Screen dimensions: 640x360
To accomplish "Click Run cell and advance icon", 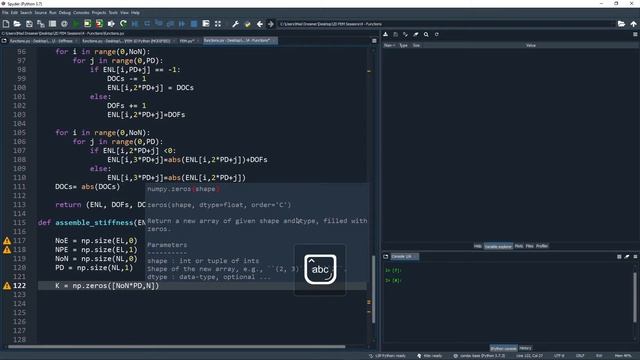I will click(x=99, y=24).
